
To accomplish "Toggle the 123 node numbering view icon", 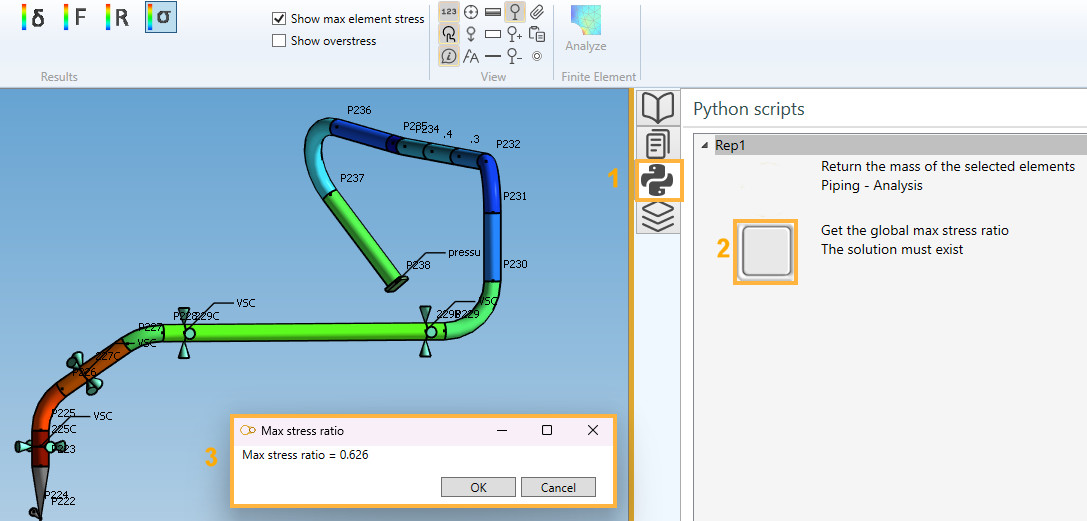I will [x=449, y=12].
